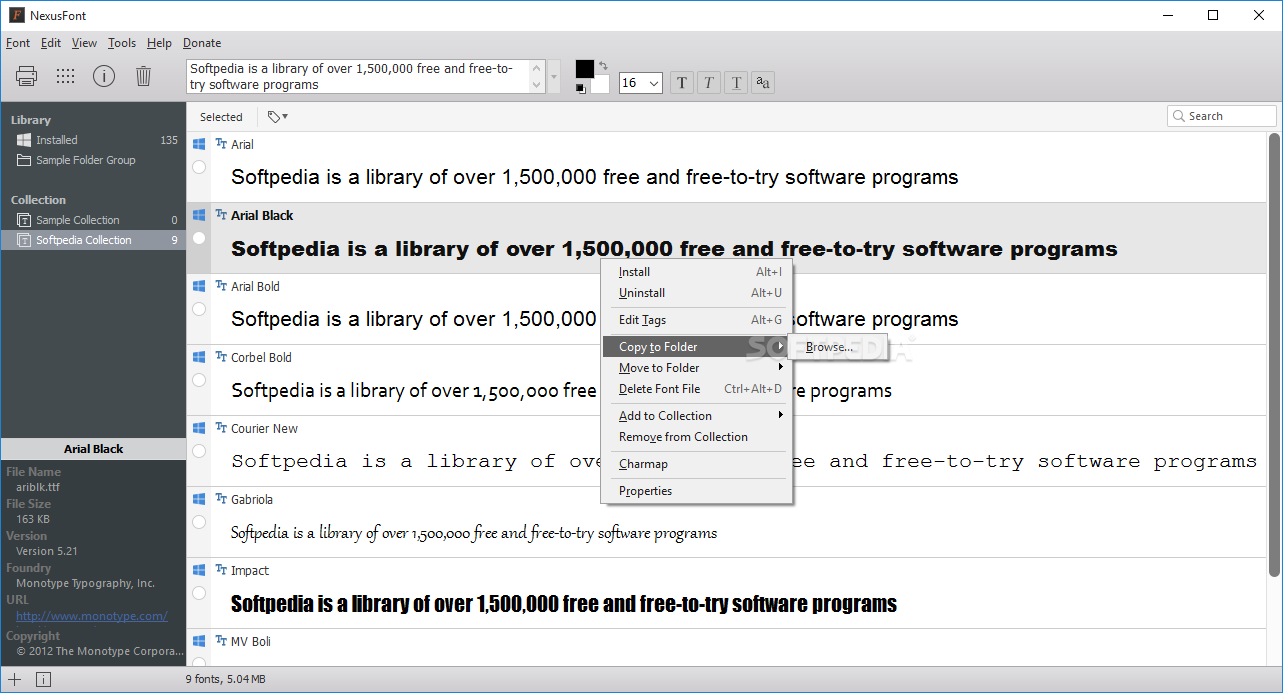Choose Install from the context menu

696,272
